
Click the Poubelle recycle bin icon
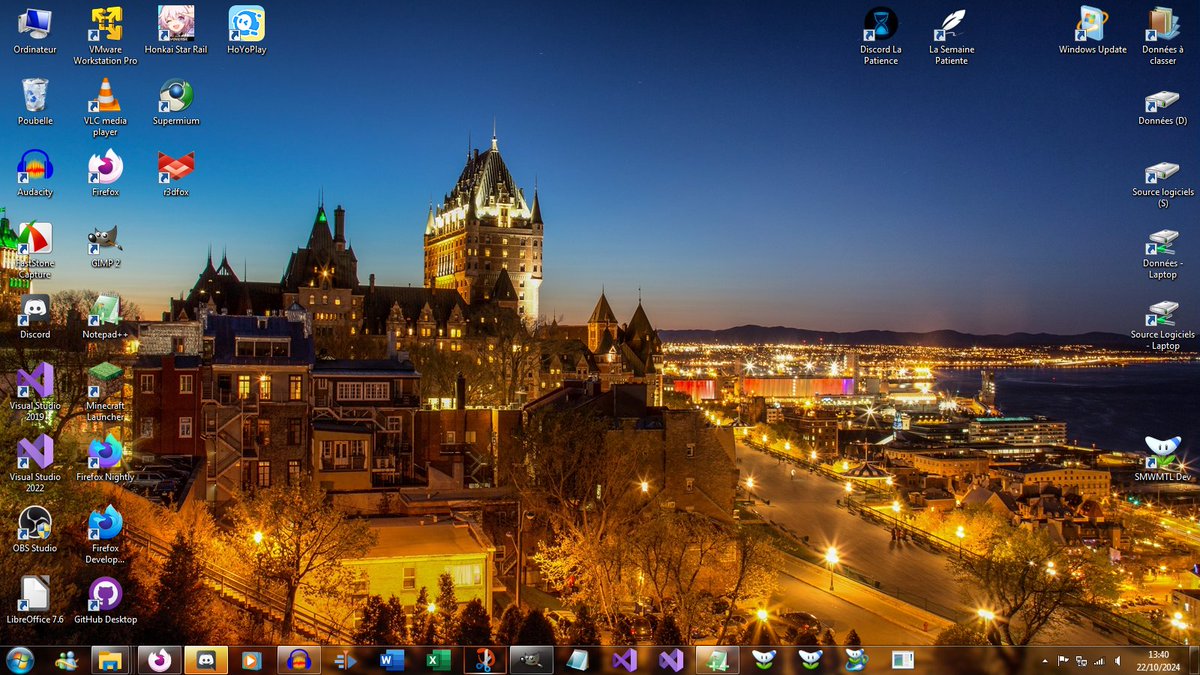35,102
